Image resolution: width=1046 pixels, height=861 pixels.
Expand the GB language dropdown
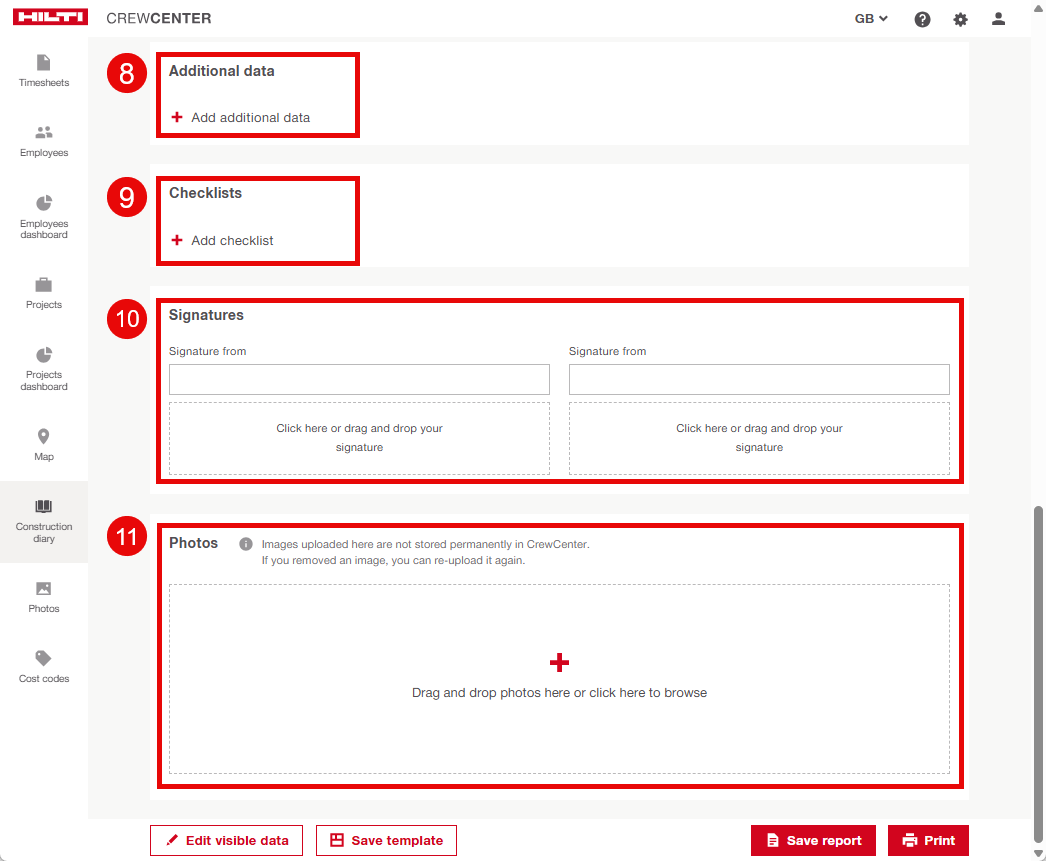point(871,19)
